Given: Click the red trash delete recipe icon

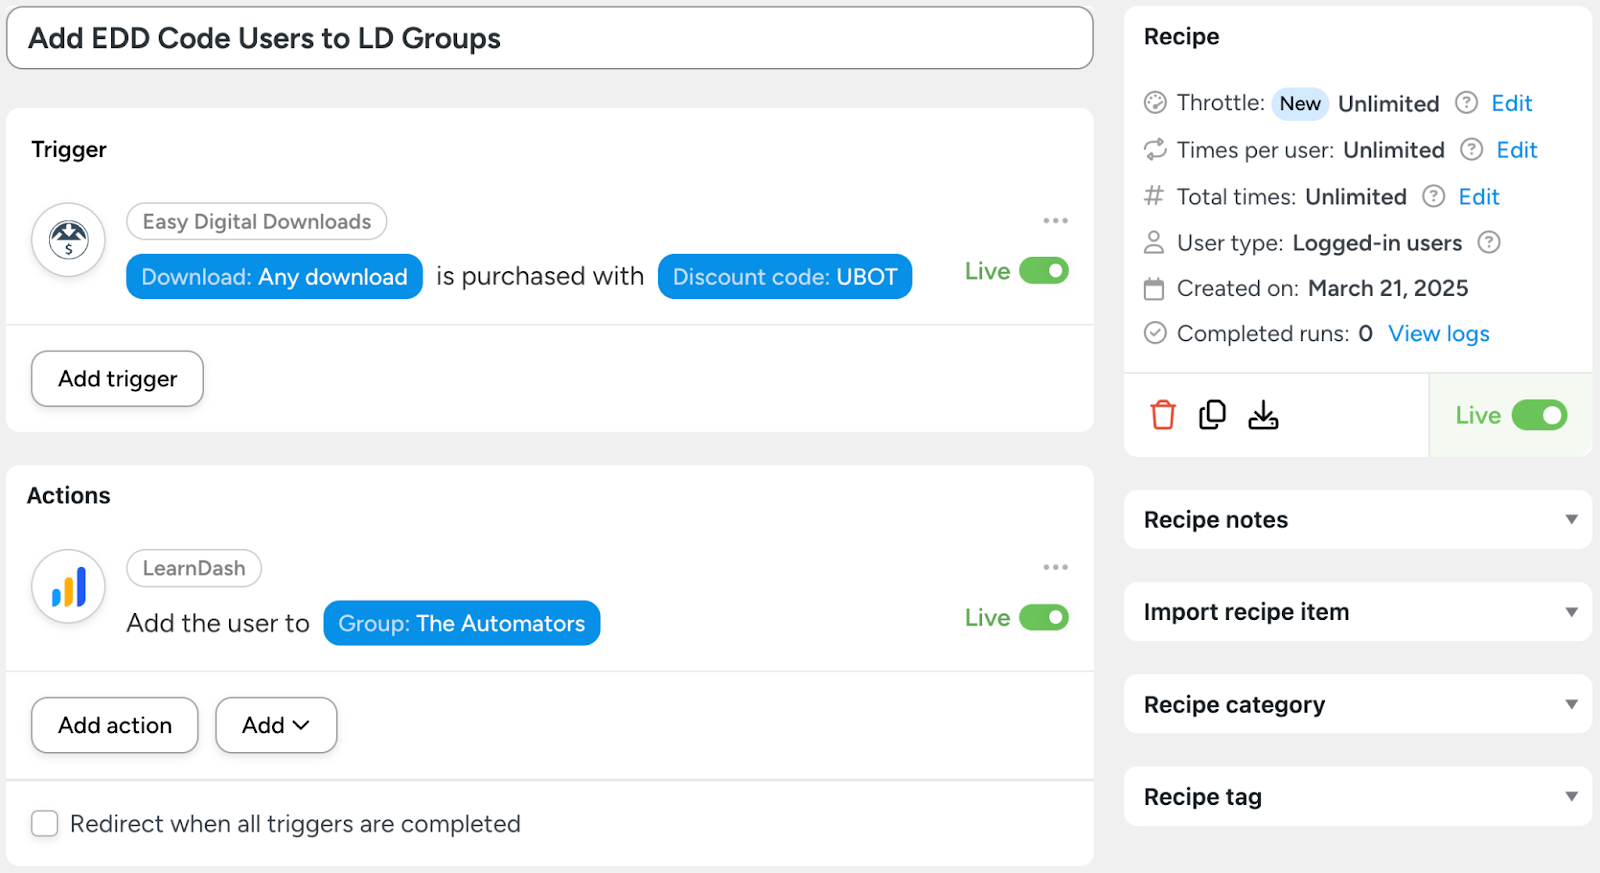Looking at the screenshot, I should coord(1162,415).
